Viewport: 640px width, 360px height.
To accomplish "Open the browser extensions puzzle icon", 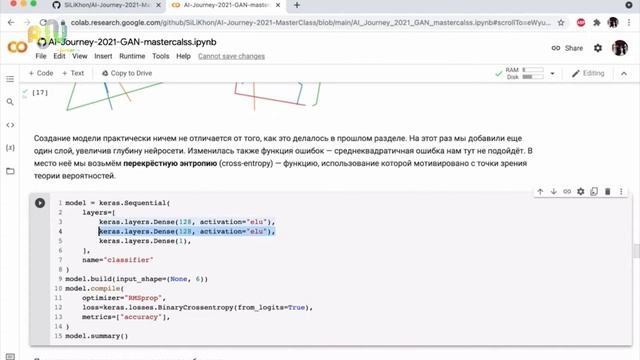I will tap(597, 23).
